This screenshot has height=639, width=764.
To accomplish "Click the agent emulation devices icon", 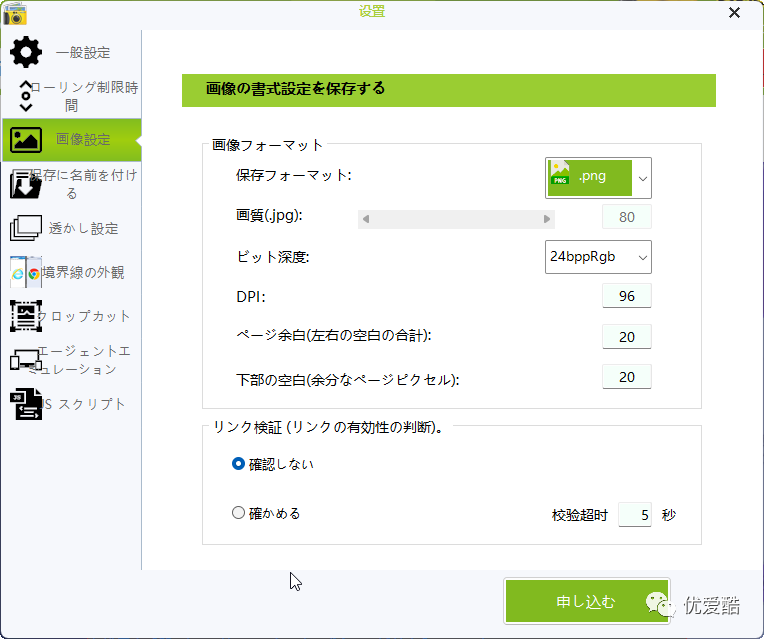I will point(26,360).
